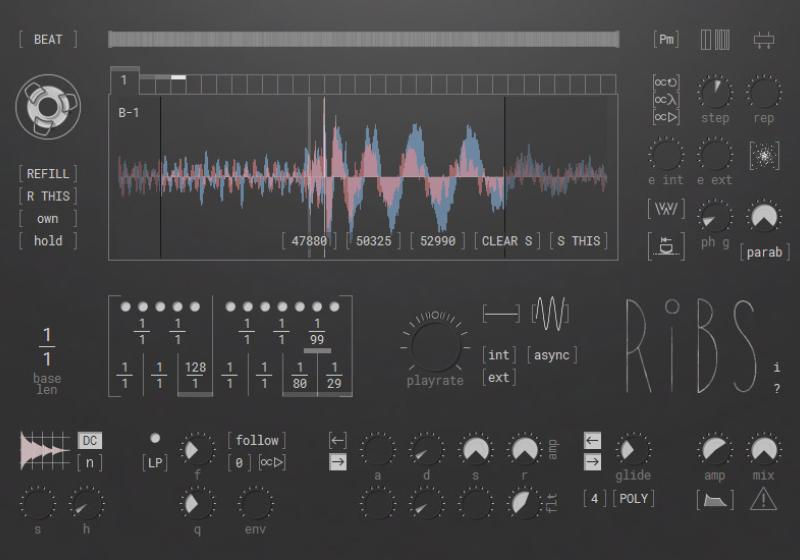Viewport: 800px width, 560px height.
Task: Click the CLEAR S button
Action: pos(507,241)
